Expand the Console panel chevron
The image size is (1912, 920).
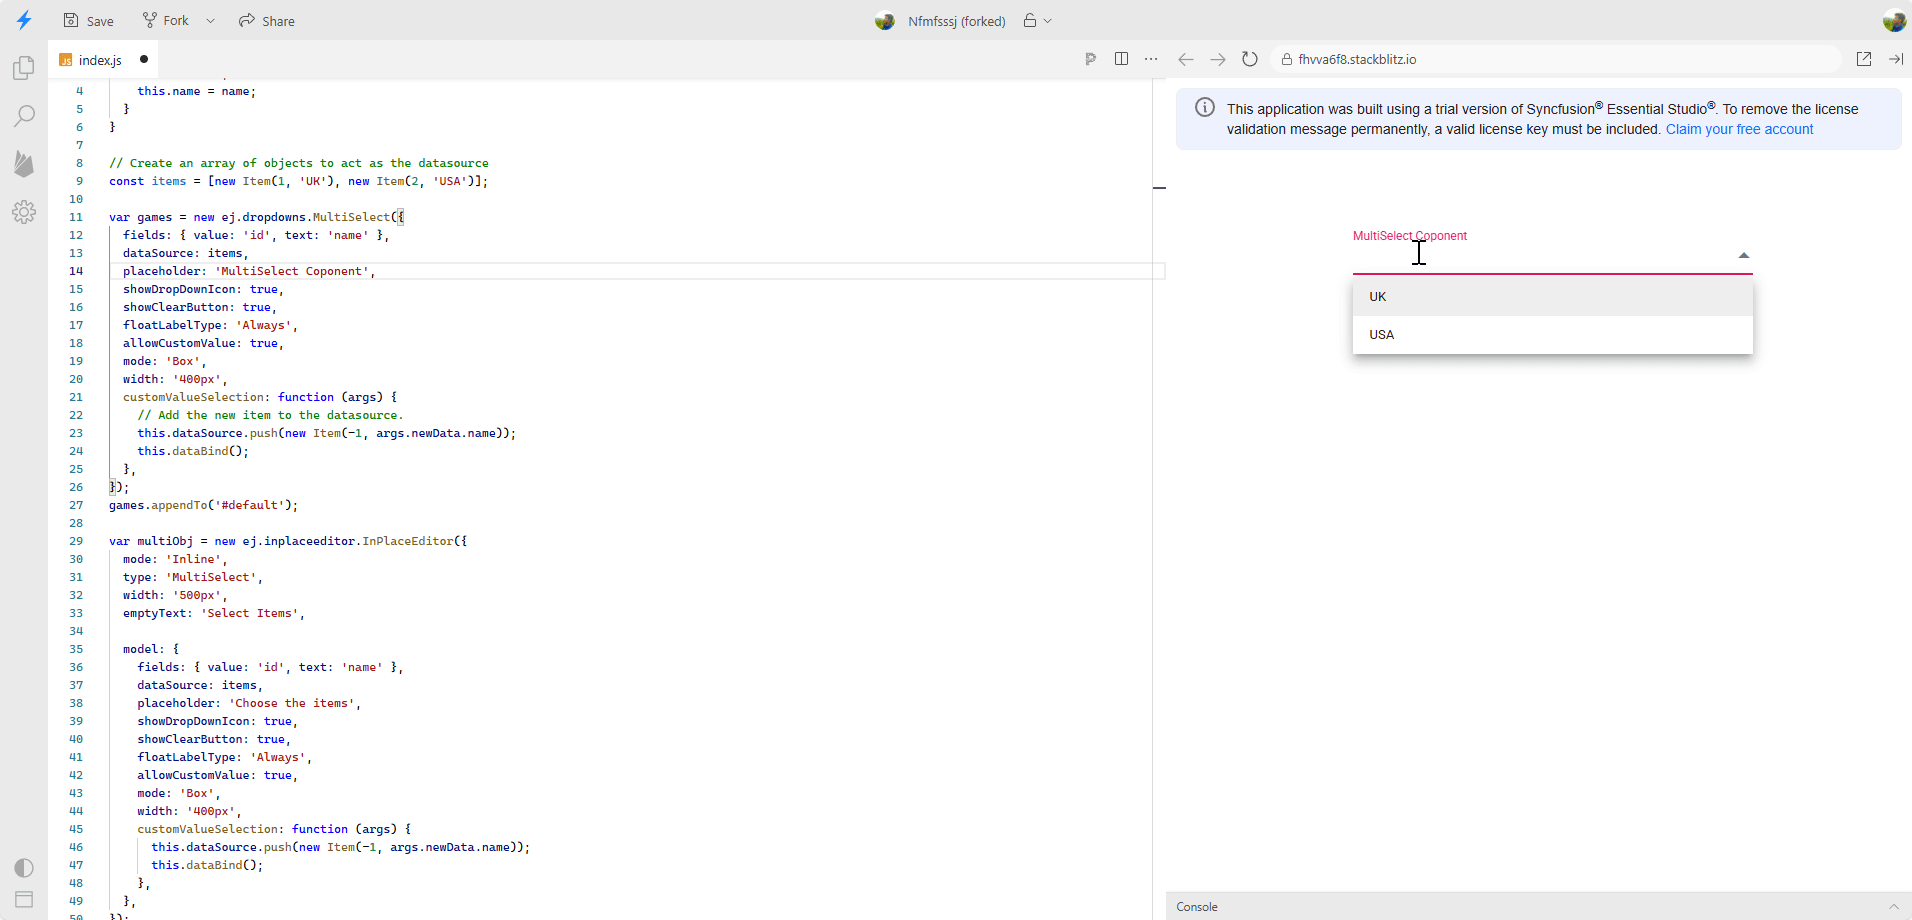tap(1893, 907)
